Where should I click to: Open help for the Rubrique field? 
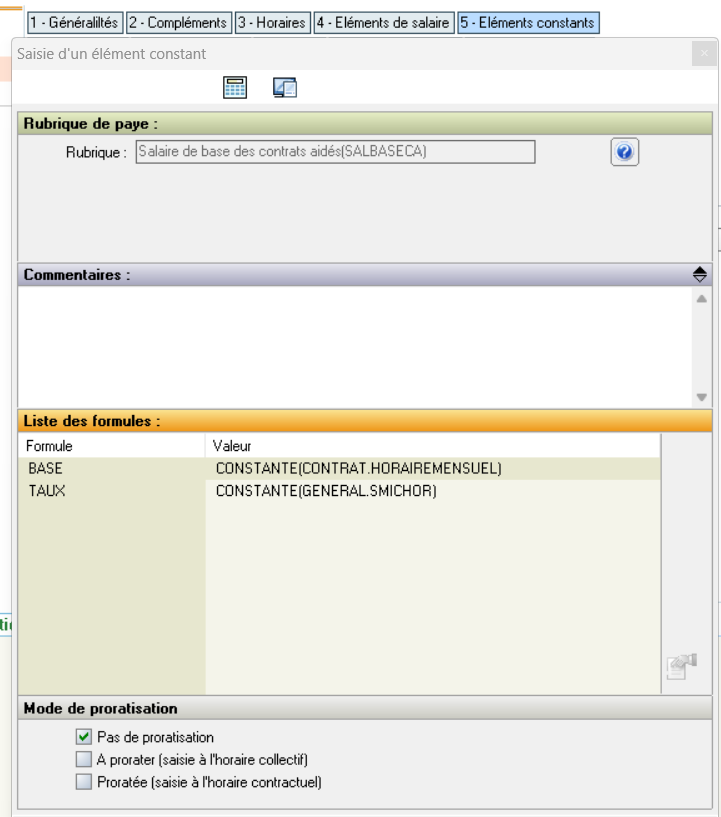(624, 152)
